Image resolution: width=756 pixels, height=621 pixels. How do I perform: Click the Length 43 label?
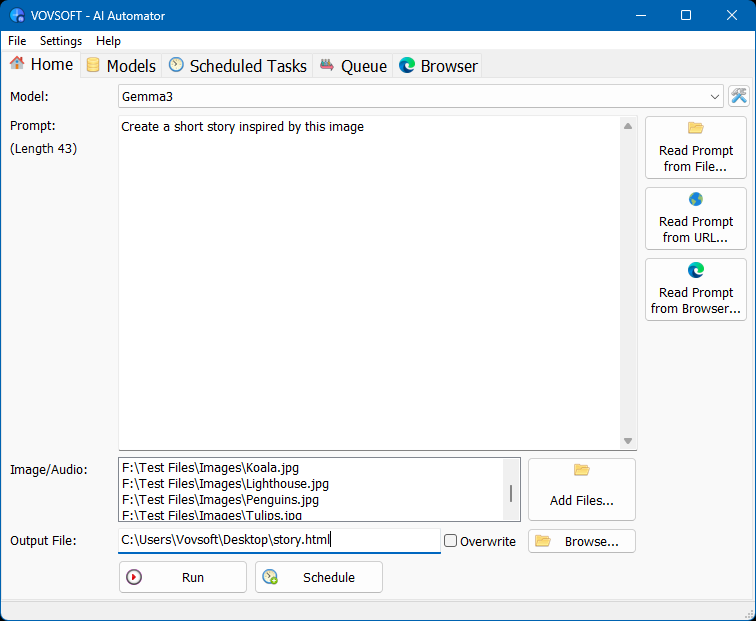tap(43, 148)
